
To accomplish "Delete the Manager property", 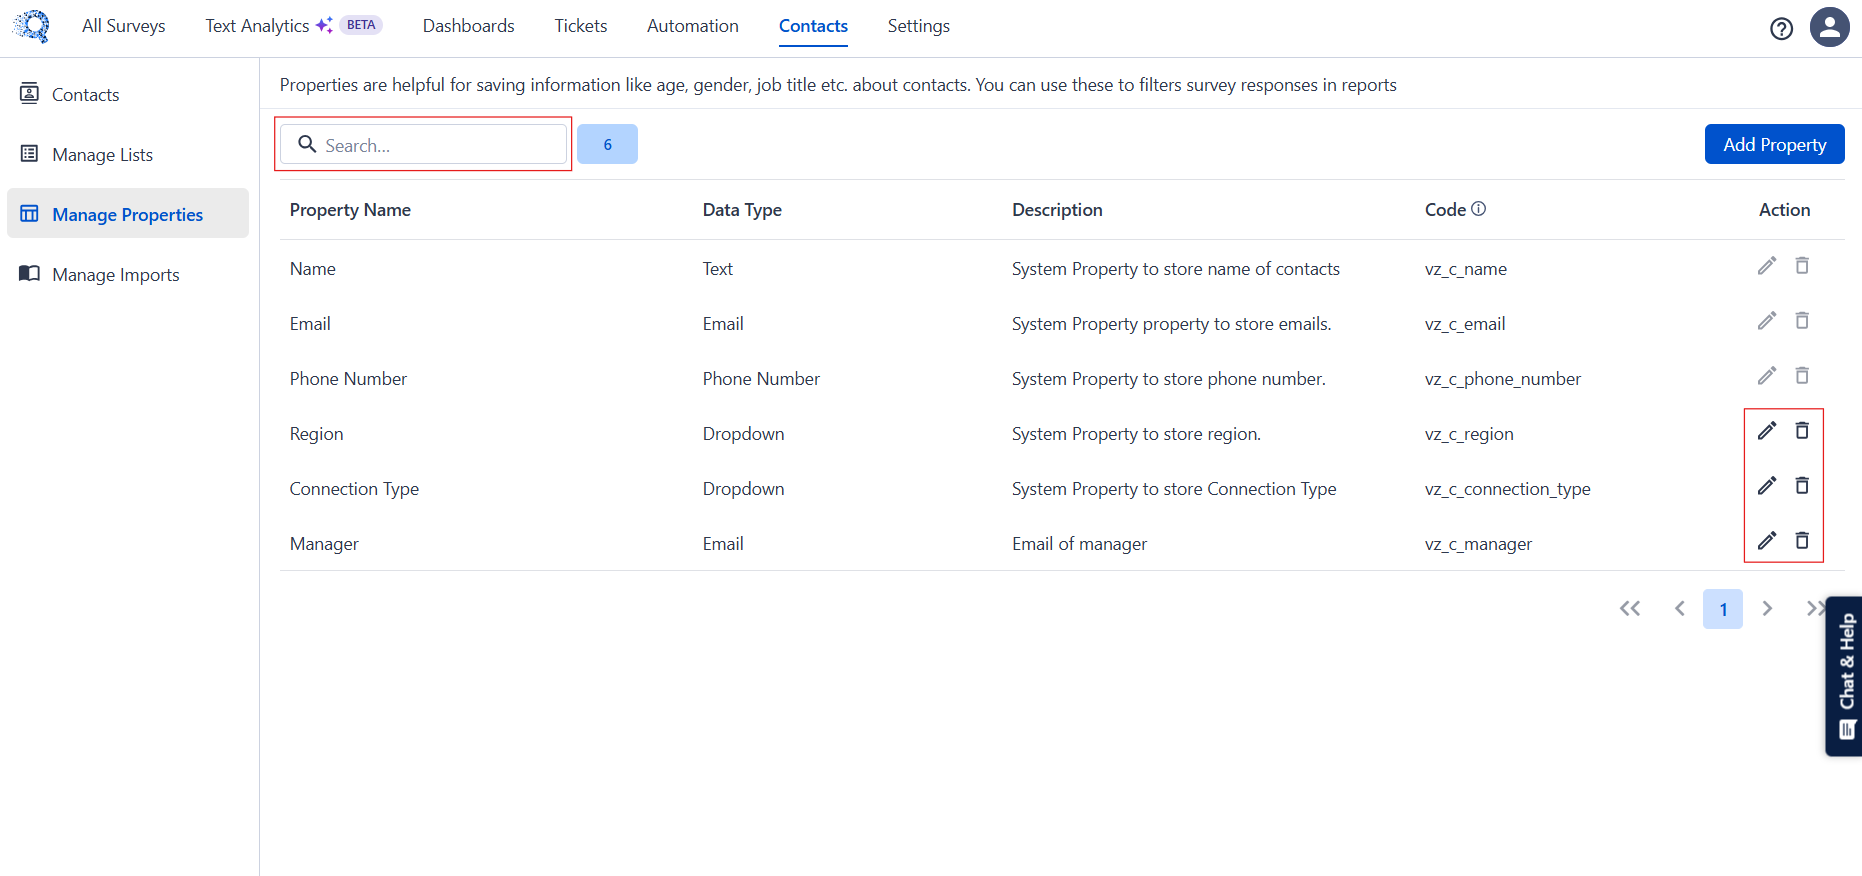I will point(1802,541).
